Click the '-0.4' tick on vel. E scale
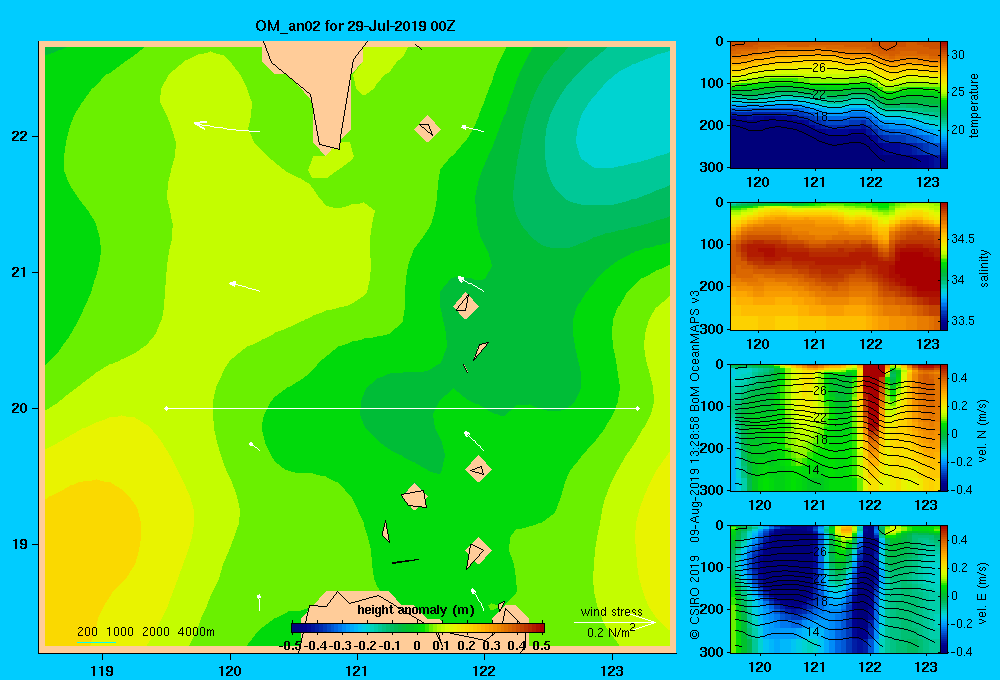 (961, 652)
